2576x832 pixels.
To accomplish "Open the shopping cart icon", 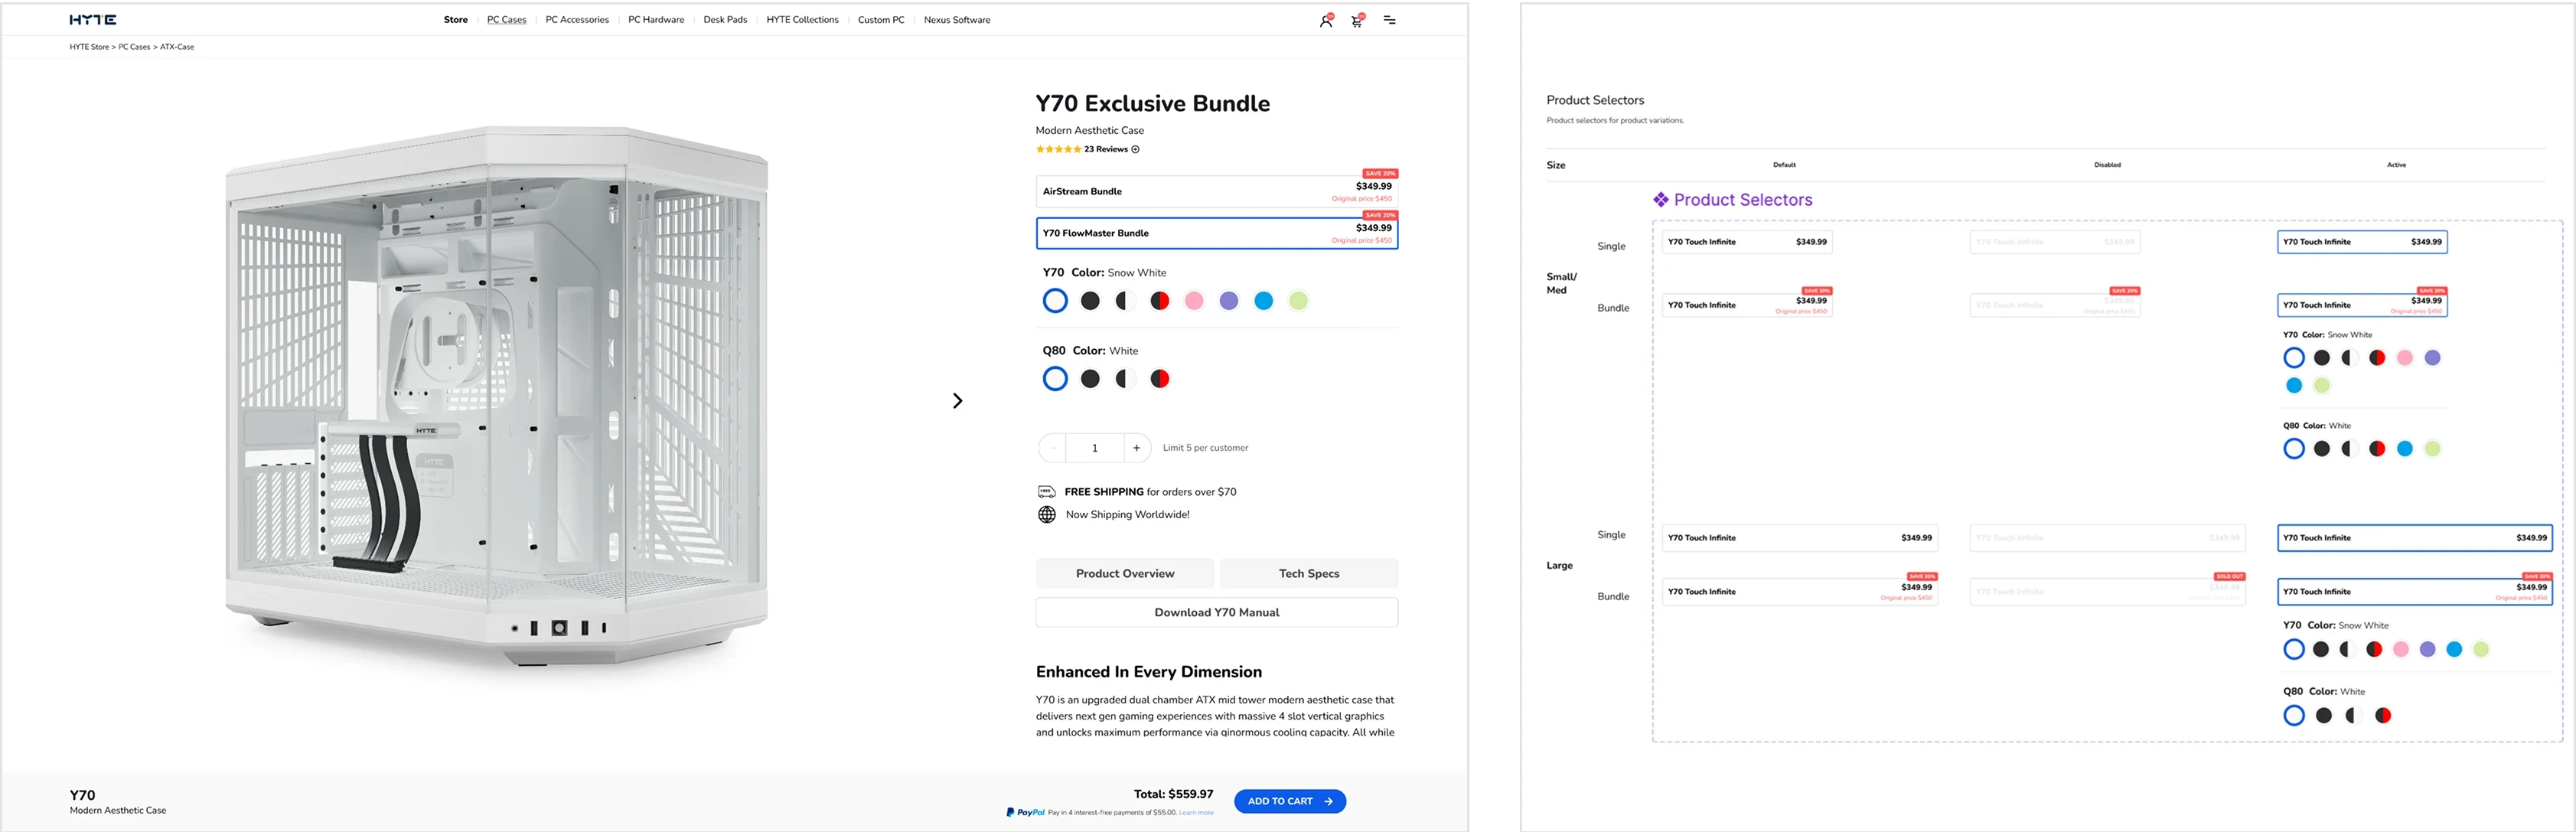I will 1357,20.
